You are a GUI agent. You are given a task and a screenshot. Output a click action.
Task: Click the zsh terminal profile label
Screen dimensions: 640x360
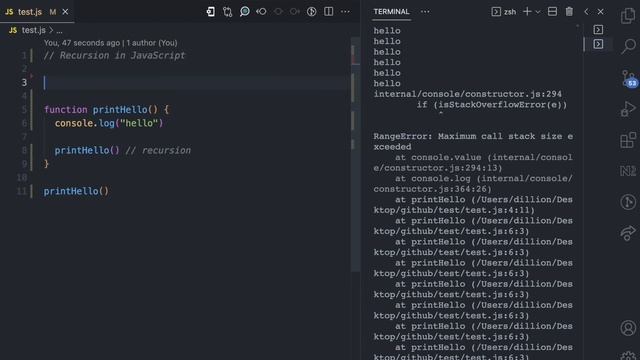pyautogui.click(x=510, y=12)
